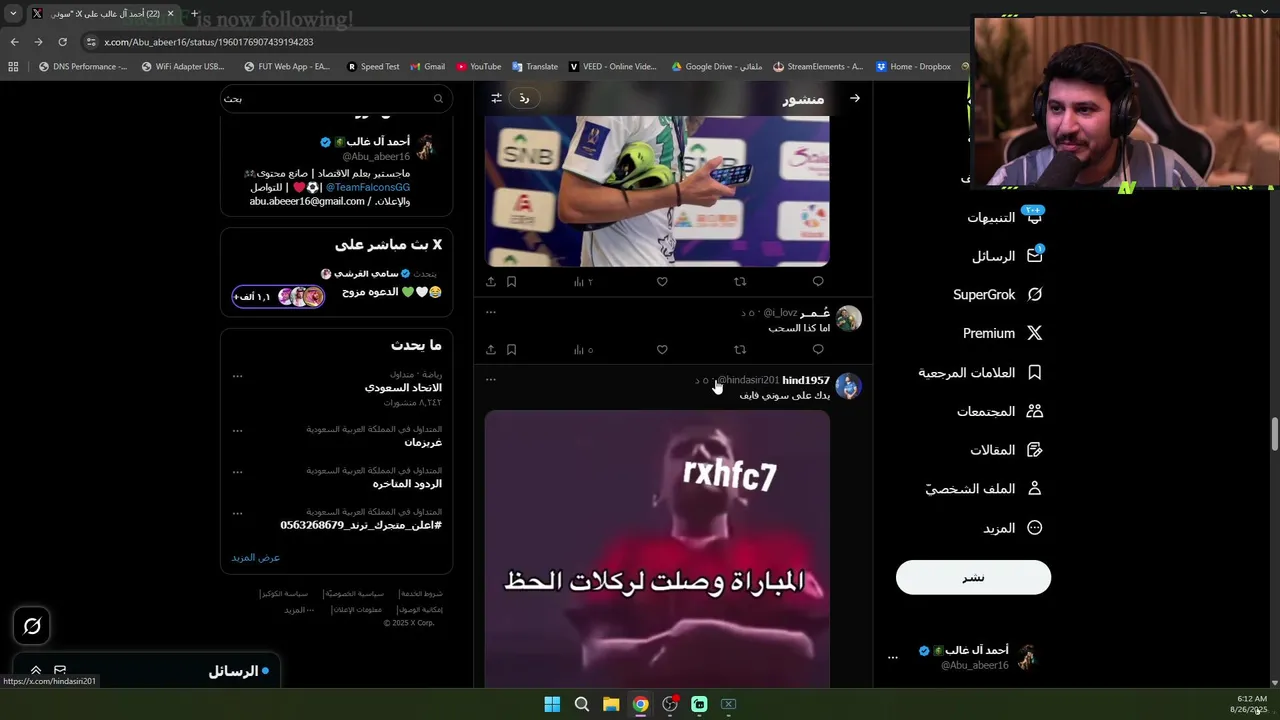This screenshot has width=1280, height=720.
Task: Bookmark the i_lovz comment
Action: tap(511, 350)
